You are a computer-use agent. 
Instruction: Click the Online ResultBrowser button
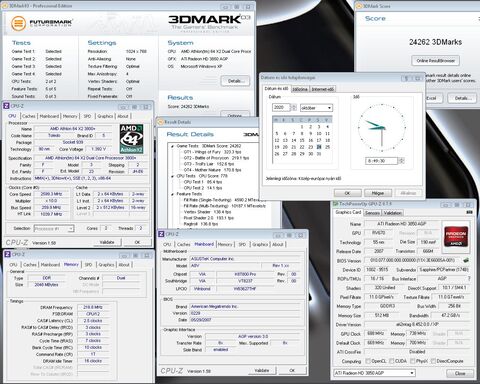point(436,61)
